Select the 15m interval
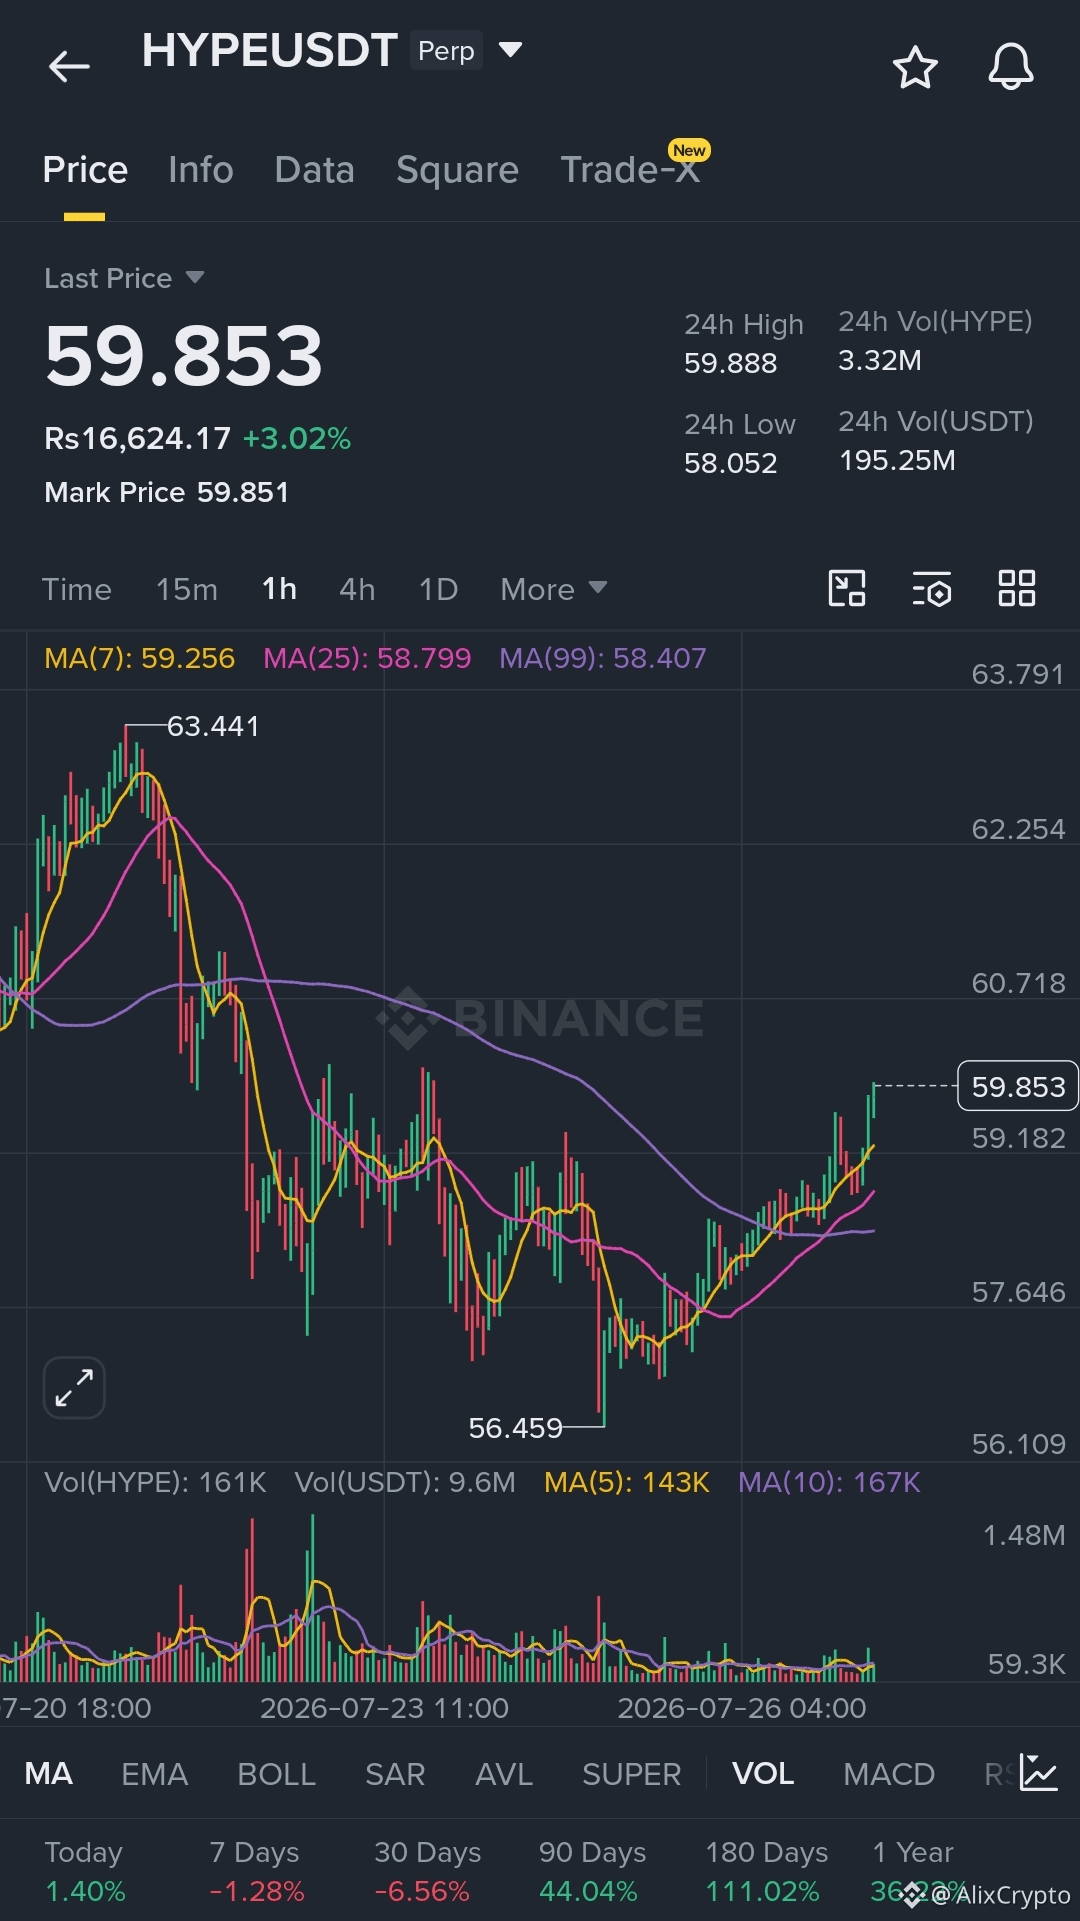Viewport: 1080px width, 1921px height. click(187, 589)
